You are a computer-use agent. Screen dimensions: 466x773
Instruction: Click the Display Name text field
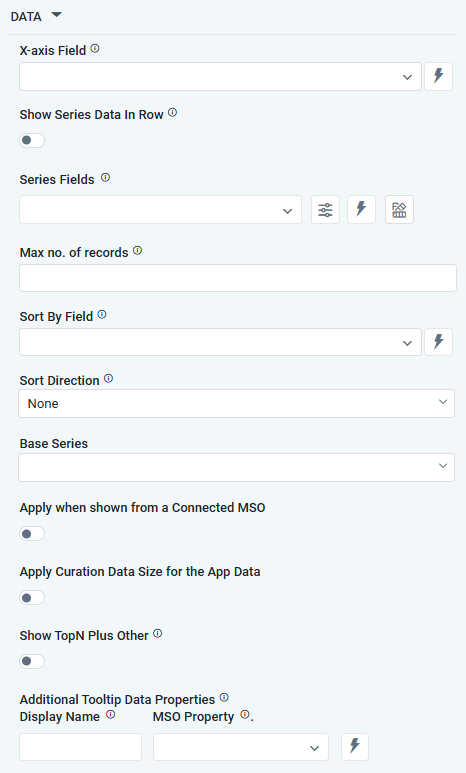[80, 747]
